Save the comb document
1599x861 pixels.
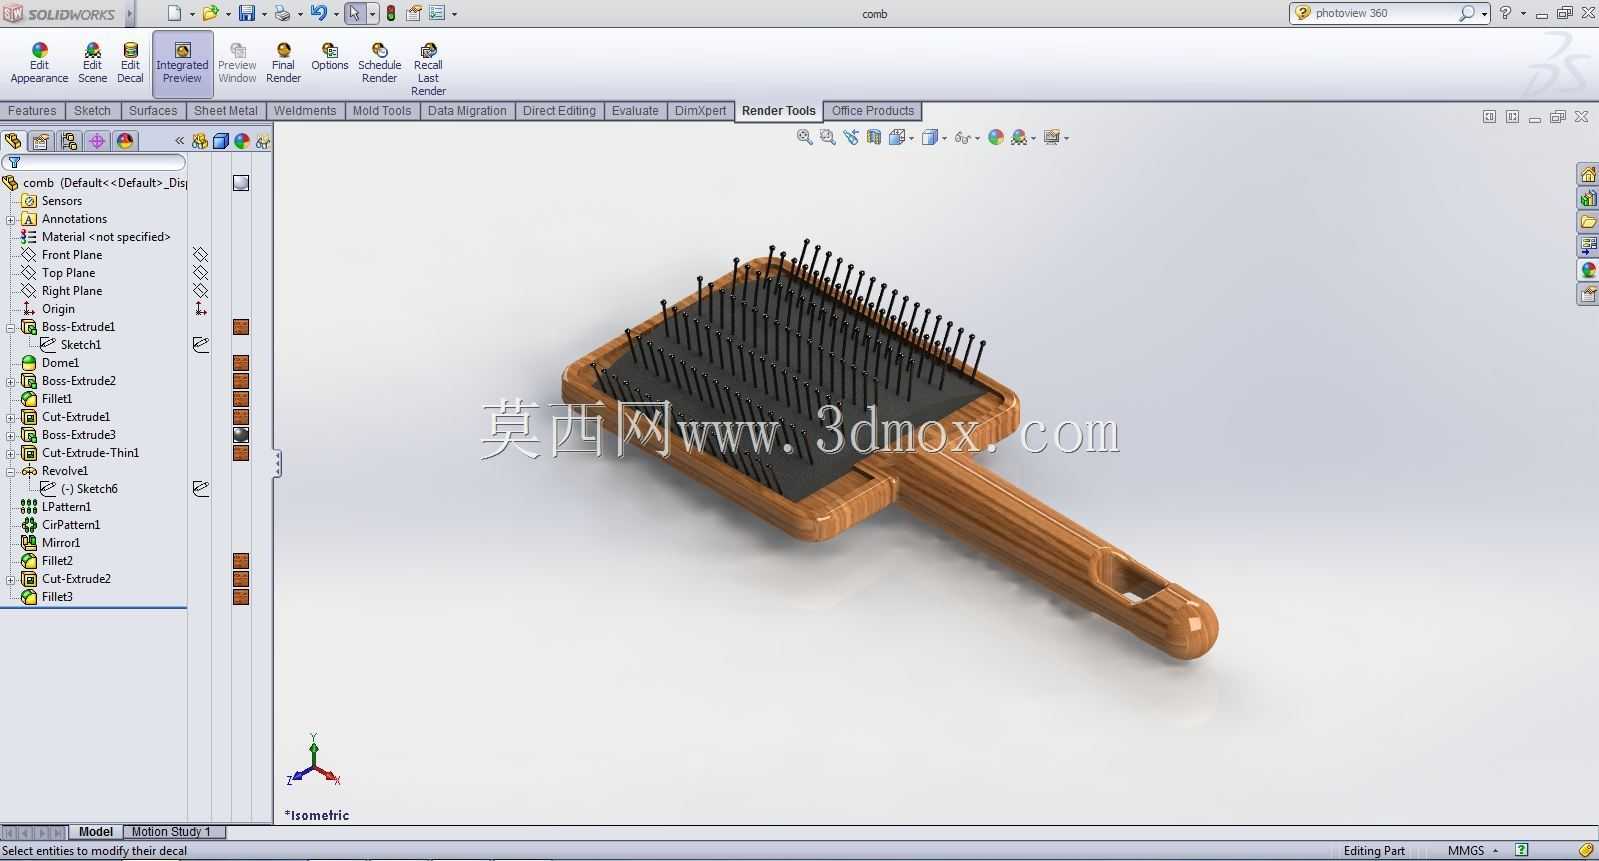pos(246,13)
